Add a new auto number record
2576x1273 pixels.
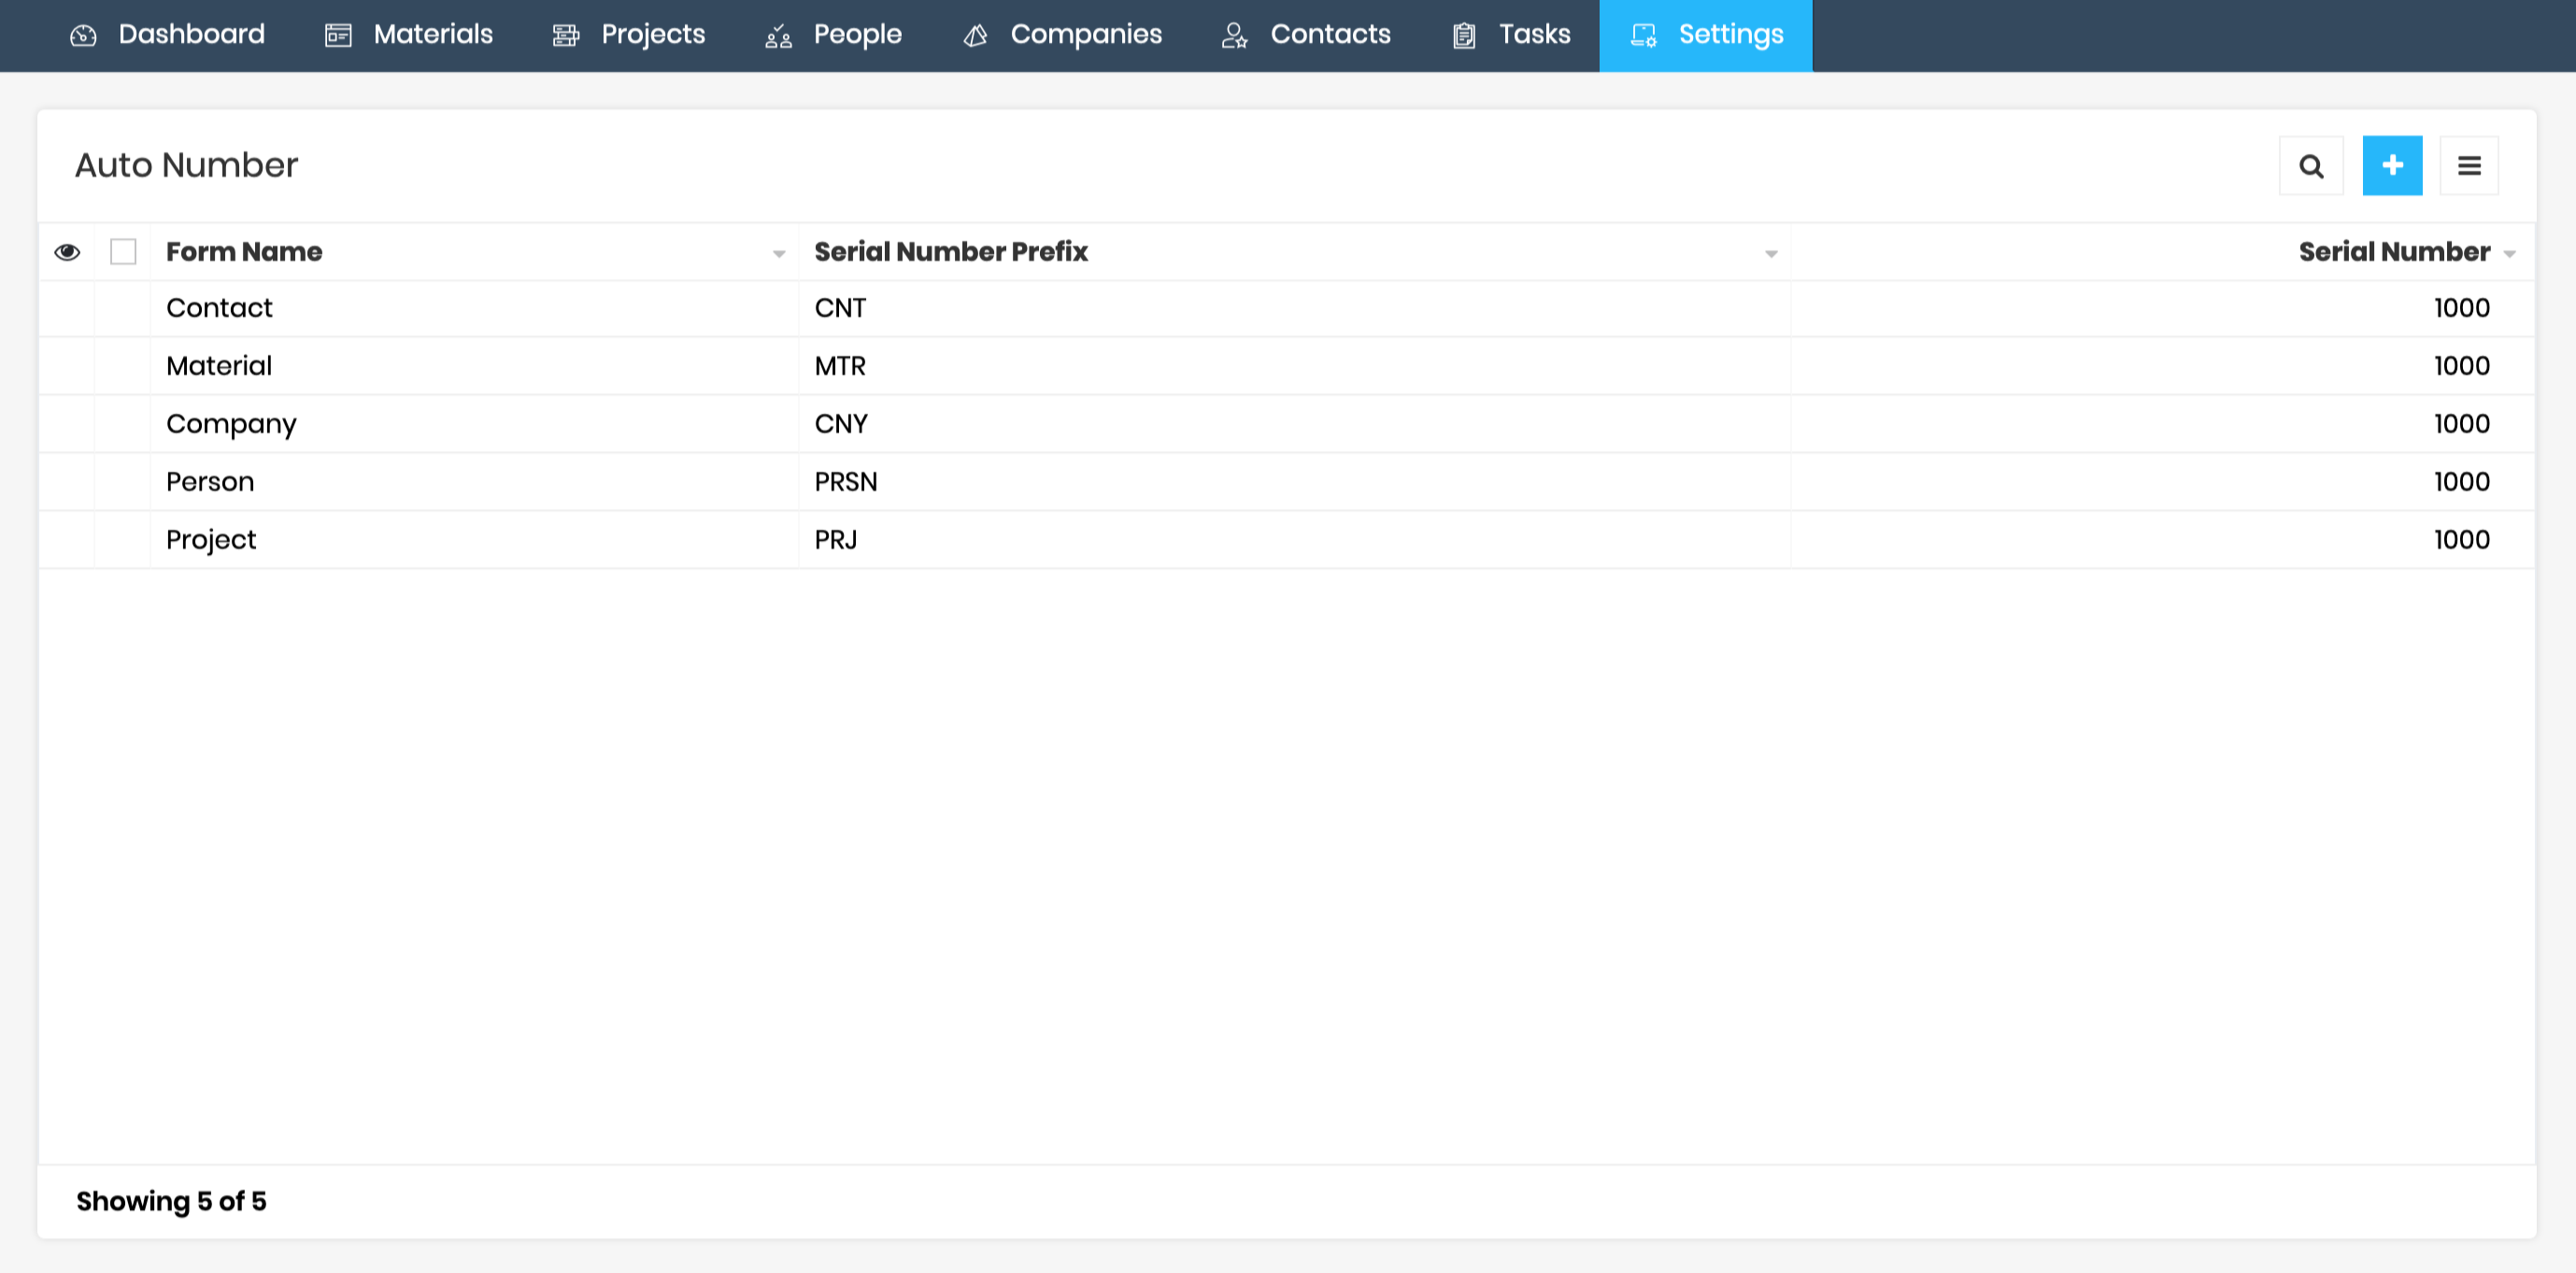coord(2392,166)
